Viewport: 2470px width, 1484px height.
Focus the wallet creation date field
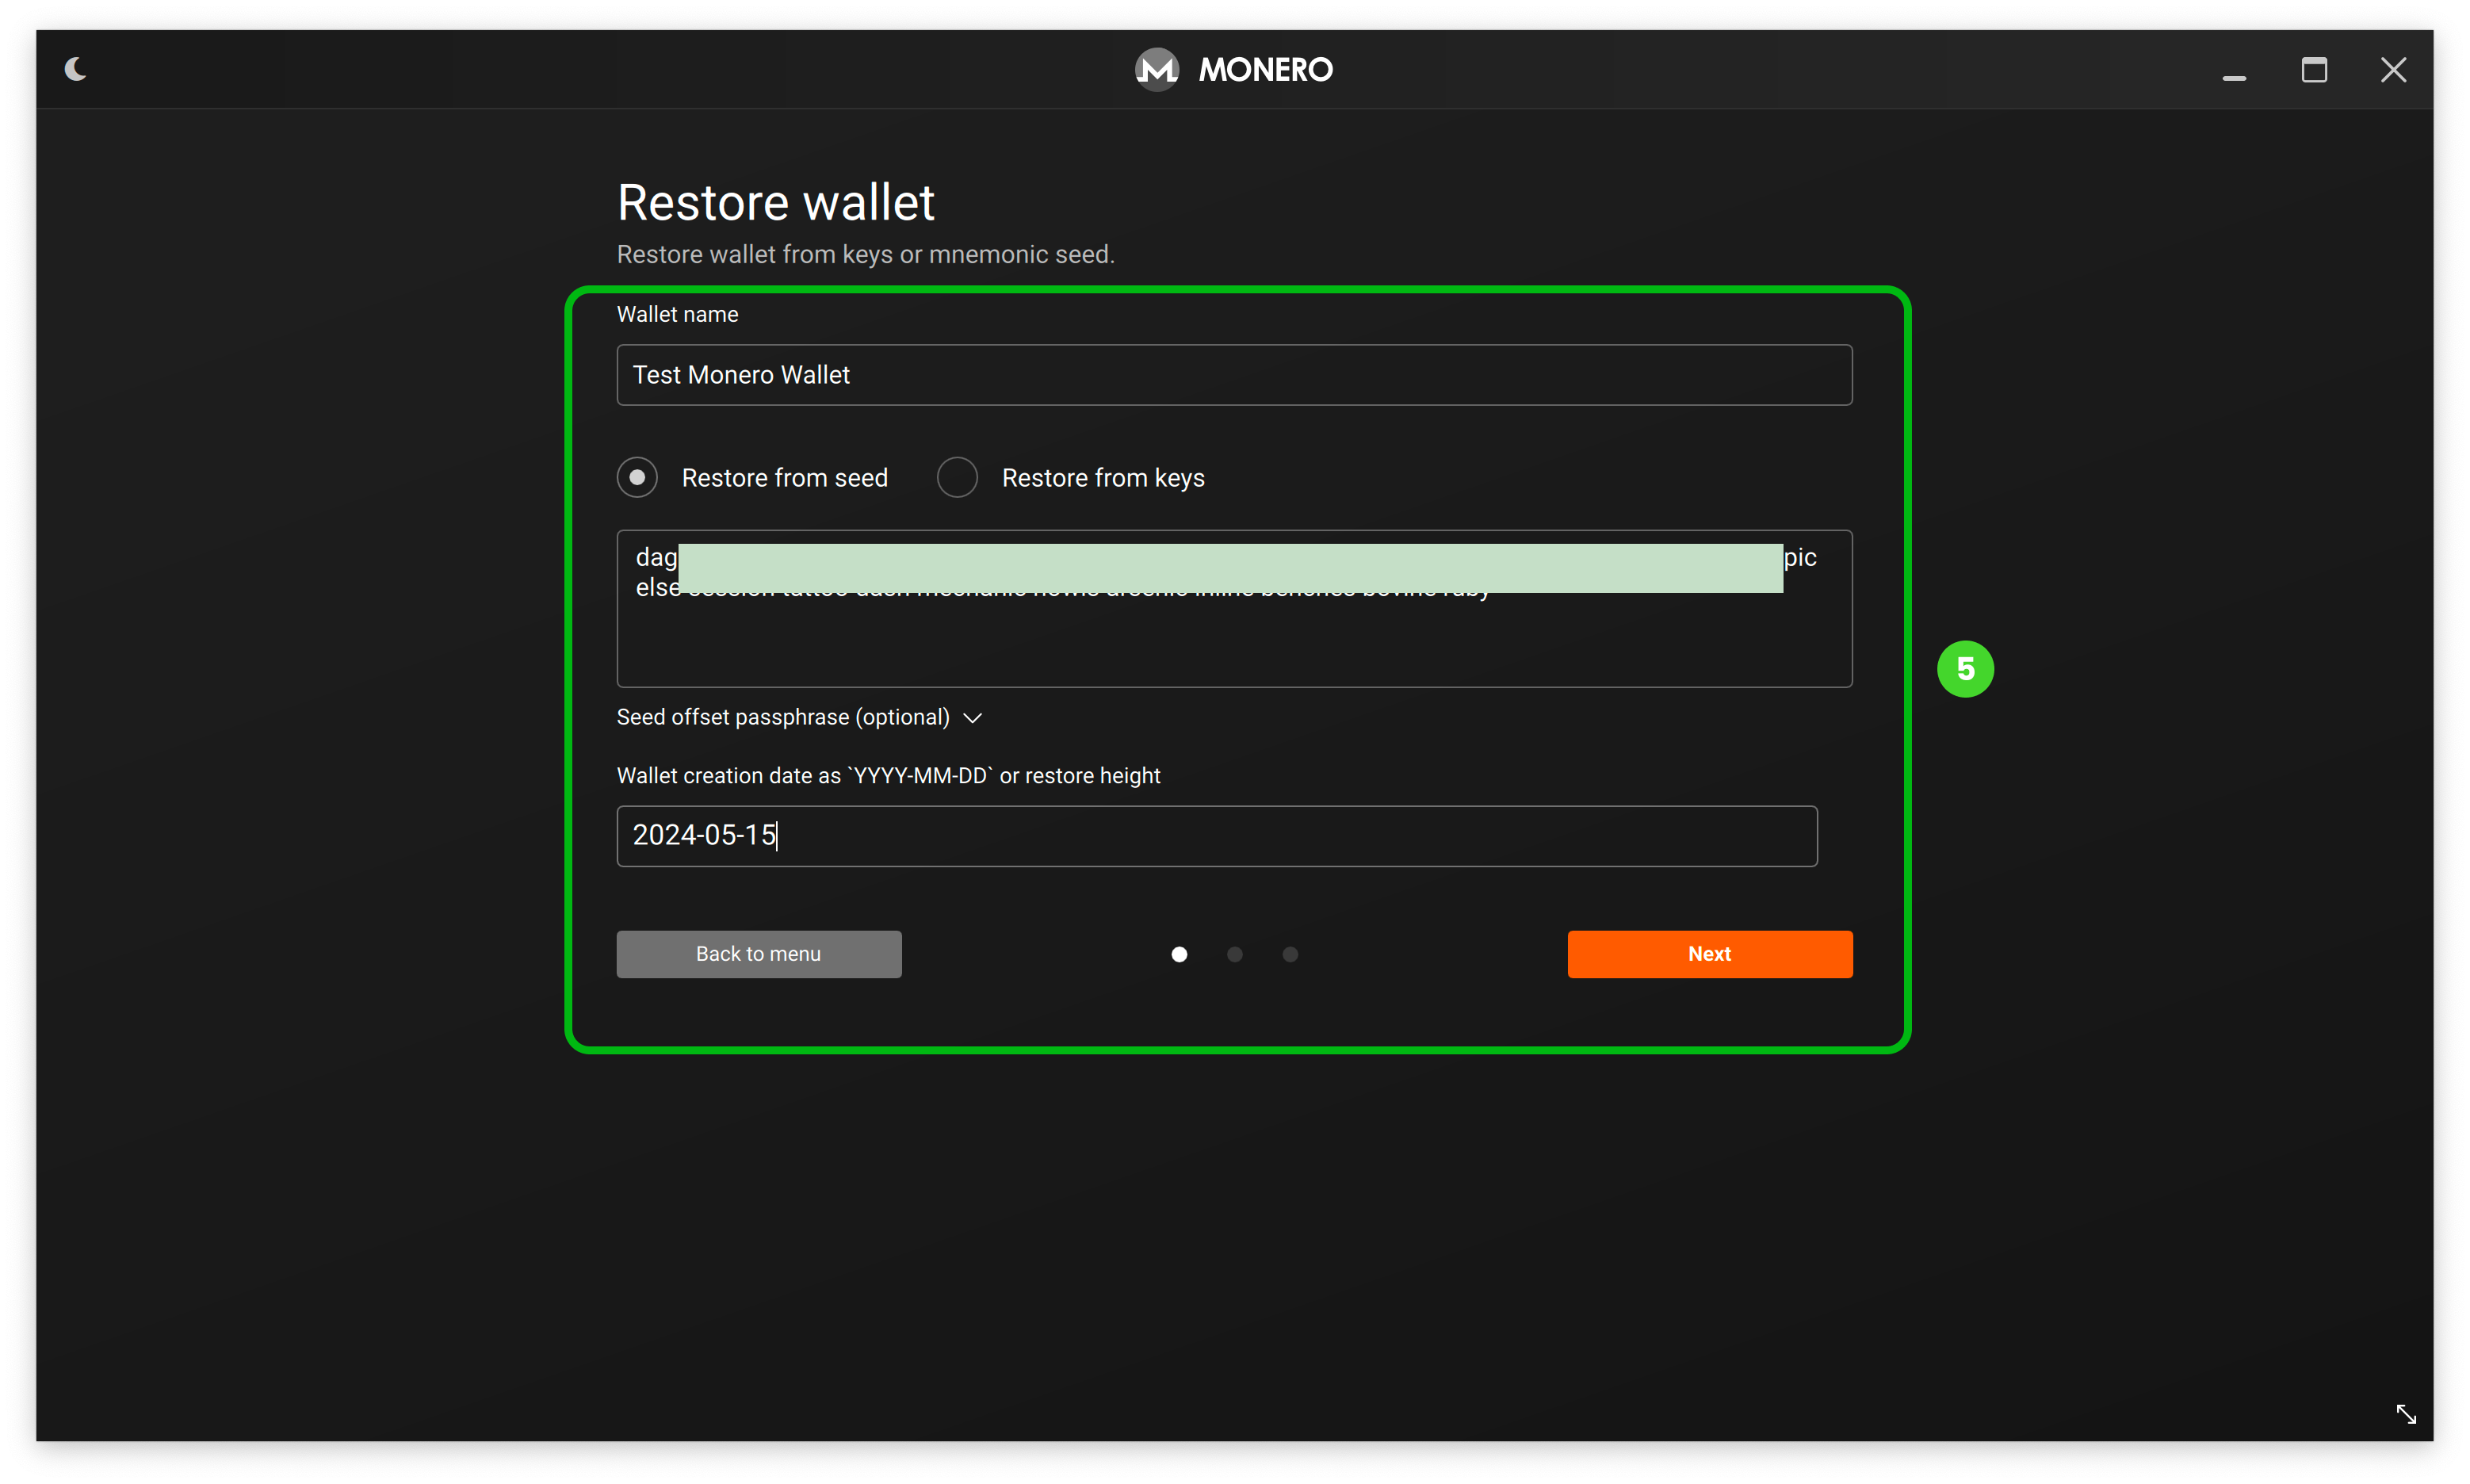(1216, 835)
